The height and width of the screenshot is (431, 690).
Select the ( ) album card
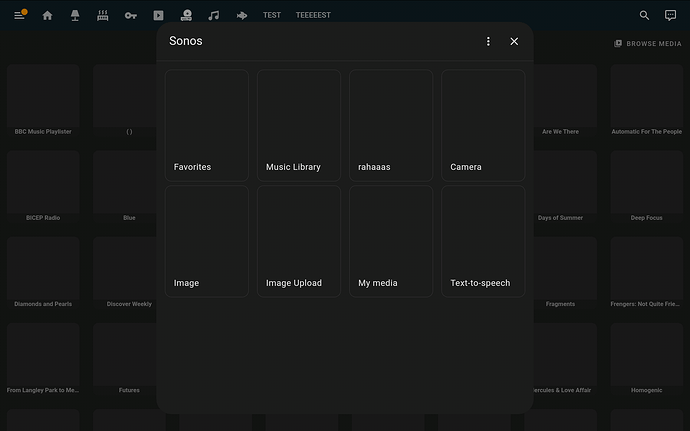click(x=125, y=100)
